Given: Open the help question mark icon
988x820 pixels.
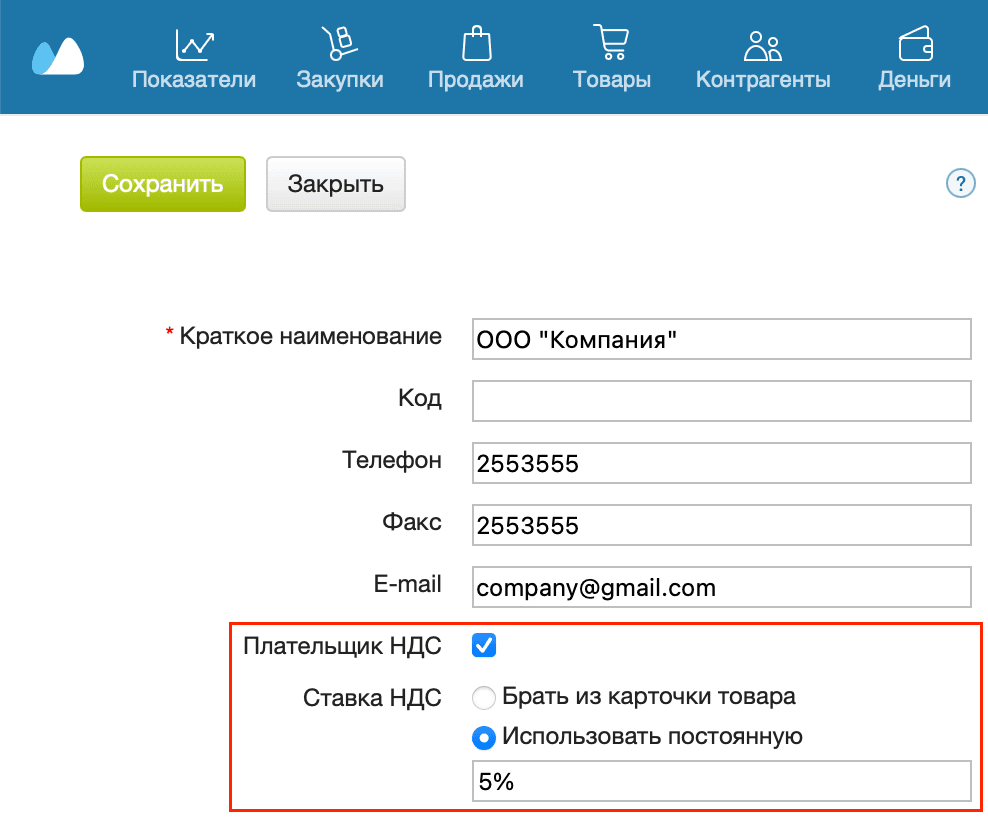Looking at the screenshot, I should [960, 183].
